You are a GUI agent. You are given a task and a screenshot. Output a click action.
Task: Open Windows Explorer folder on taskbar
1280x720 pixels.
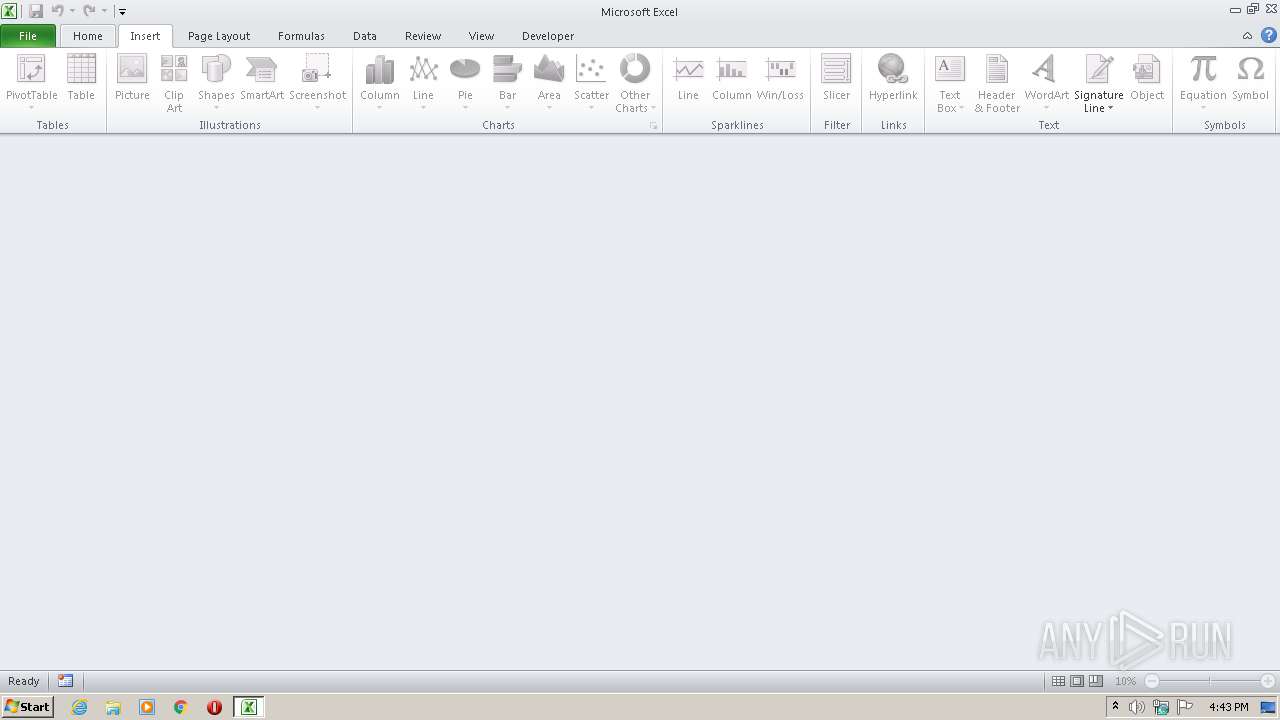pyautogui.click(x=113, y=707)
